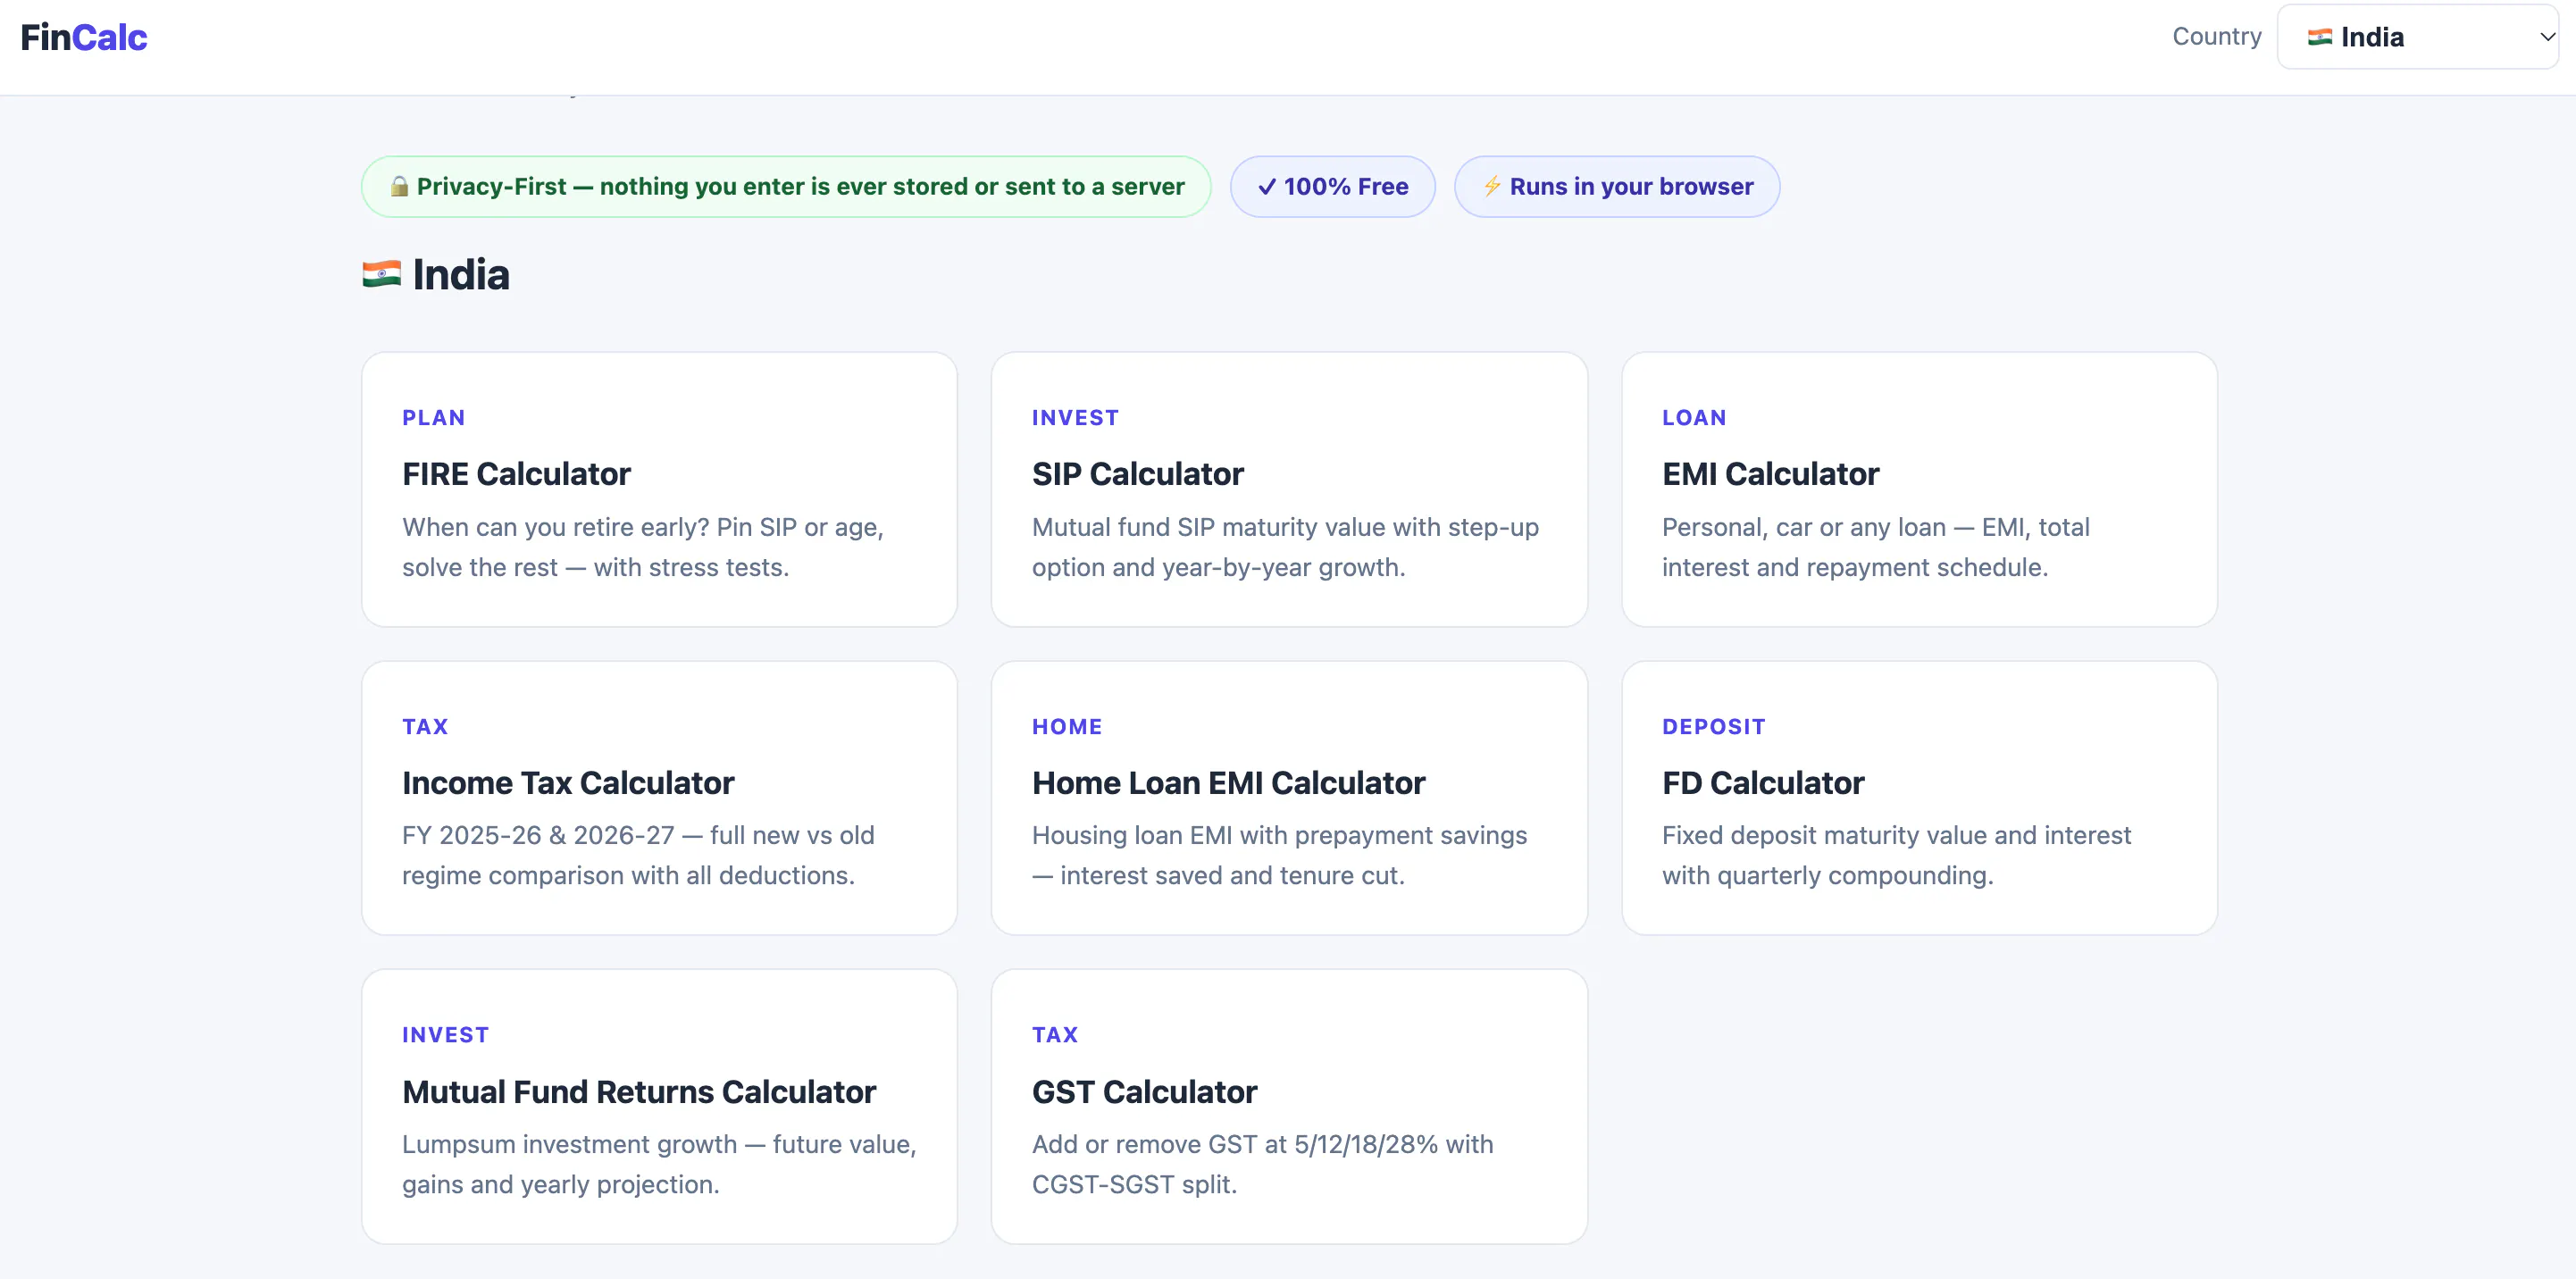Open the SIP Calculator card
Viewport: 2576px width, 1279px height.
pos(1289,489)
